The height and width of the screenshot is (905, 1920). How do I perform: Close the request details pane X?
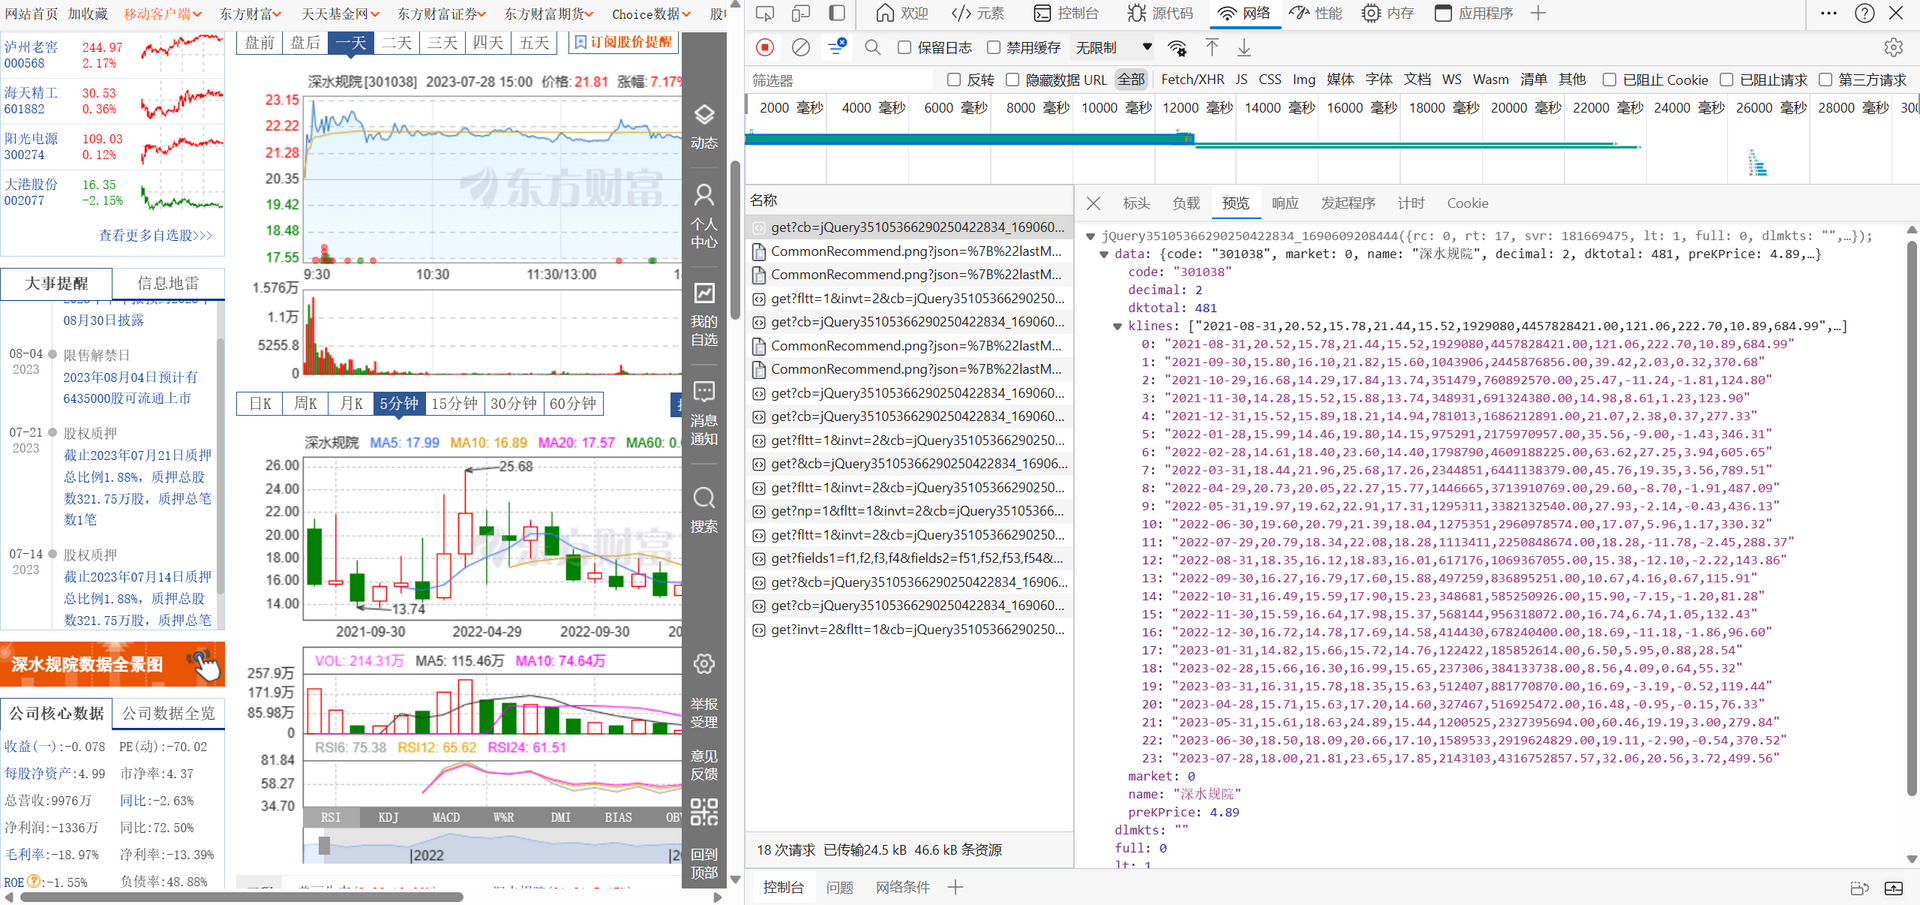(1093, 203)
